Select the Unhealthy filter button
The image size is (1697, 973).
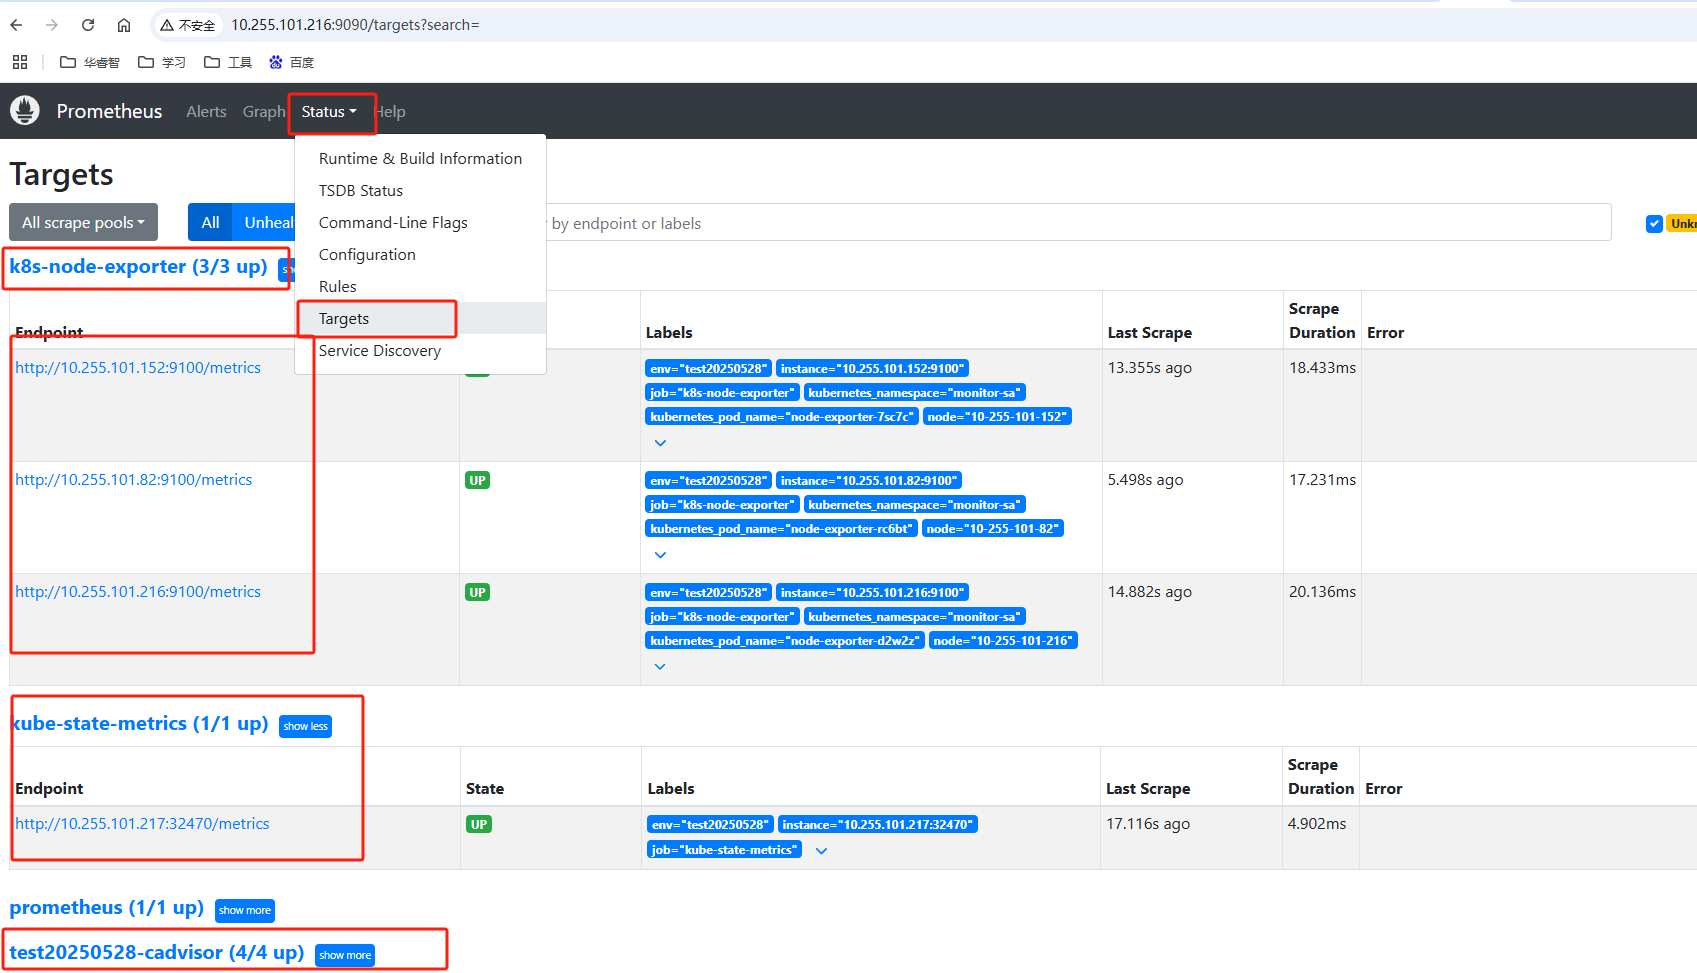coord(266,222)
